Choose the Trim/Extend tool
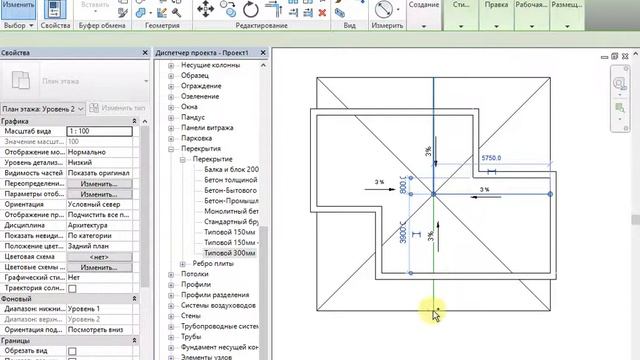640x360 pixels. pos(273,9)
